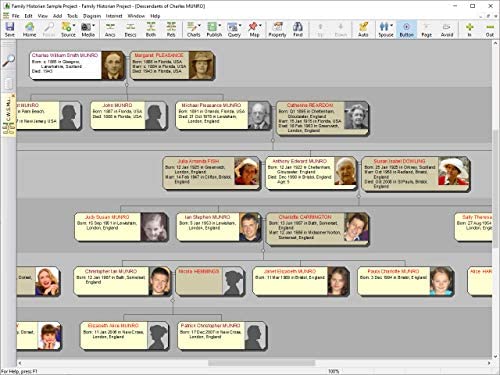This screenshot has height=375, width=500.
Task: Open the Internet menu
Action: point(114,16)
